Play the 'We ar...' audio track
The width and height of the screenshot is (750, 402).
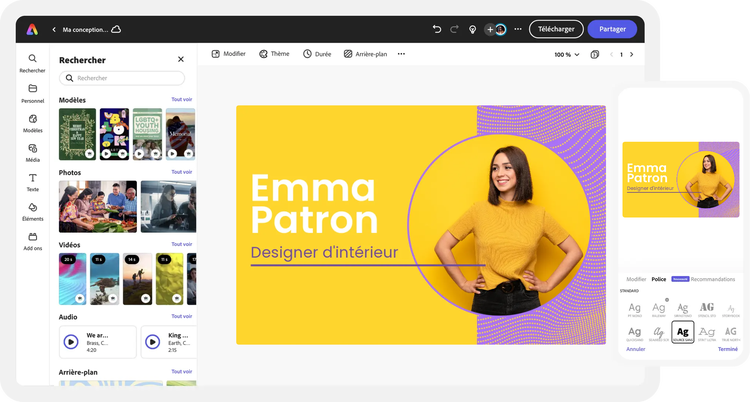pos(71,341)
